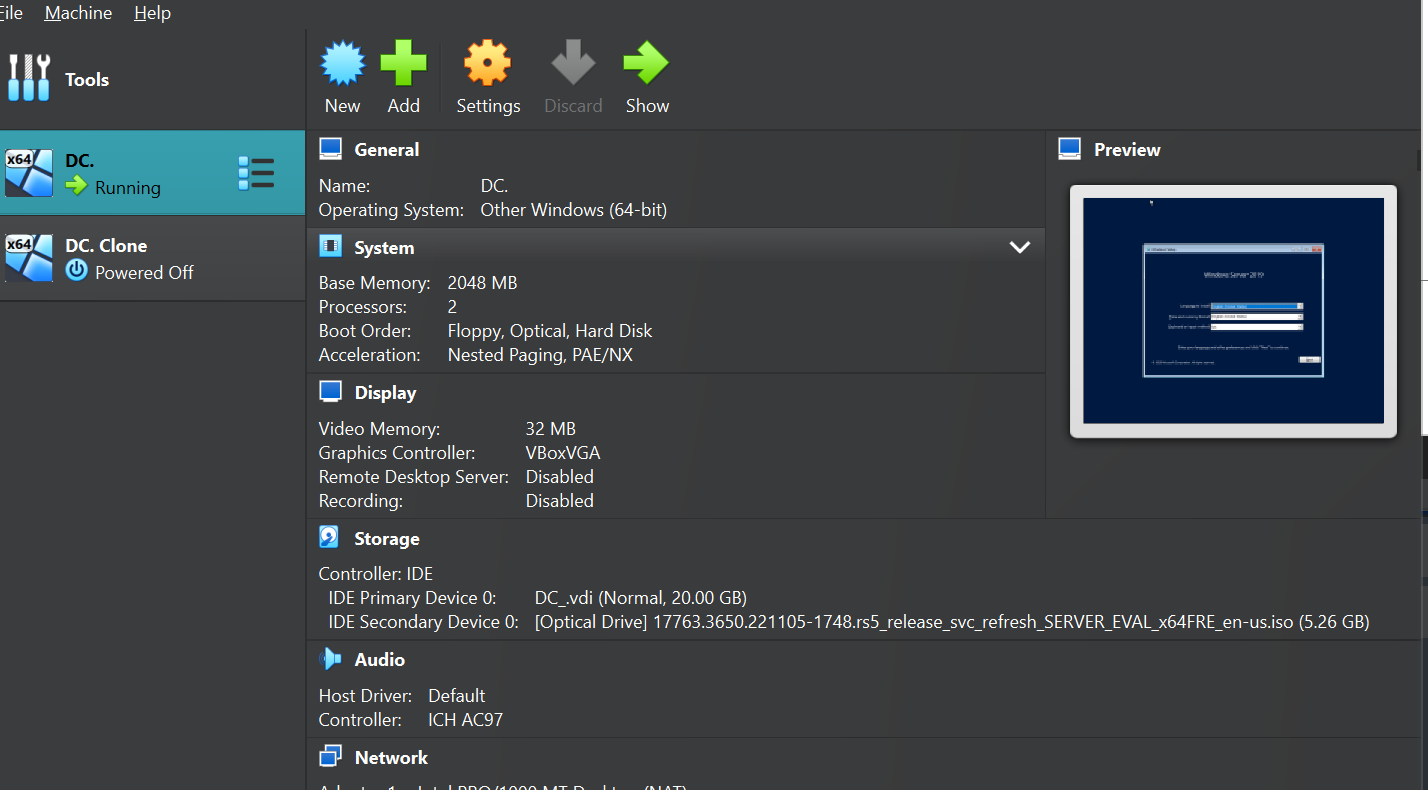Click the VM preview thumbnail of Windows Server setup
The width and height of the screenshot is (1428, 790).
tap(1233, 311)
